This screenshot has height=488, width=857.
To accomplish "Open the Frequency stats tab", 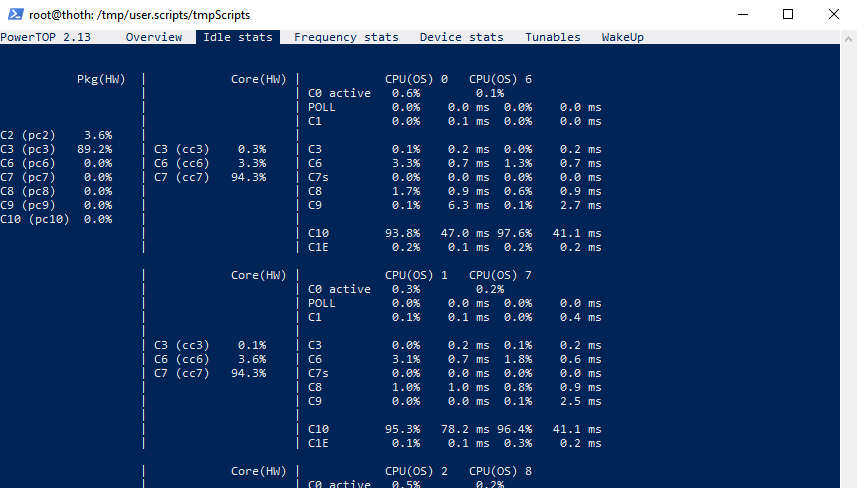I will (346, 37).
